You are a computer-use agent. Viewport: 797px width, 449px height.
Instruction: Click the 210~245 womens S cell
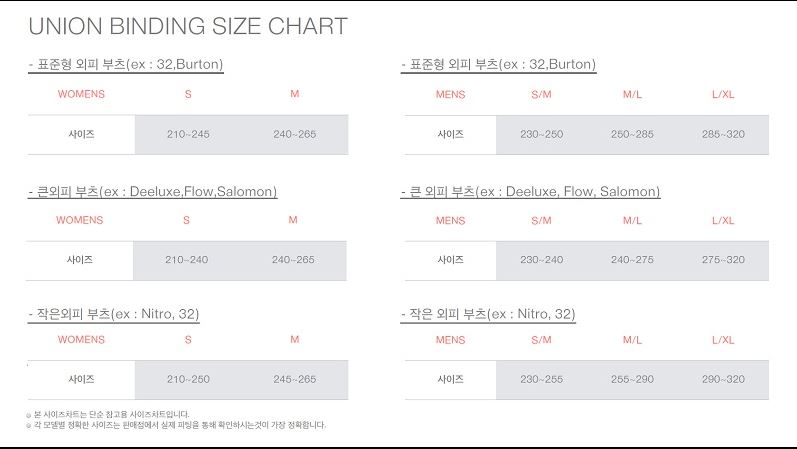(188, 135)
